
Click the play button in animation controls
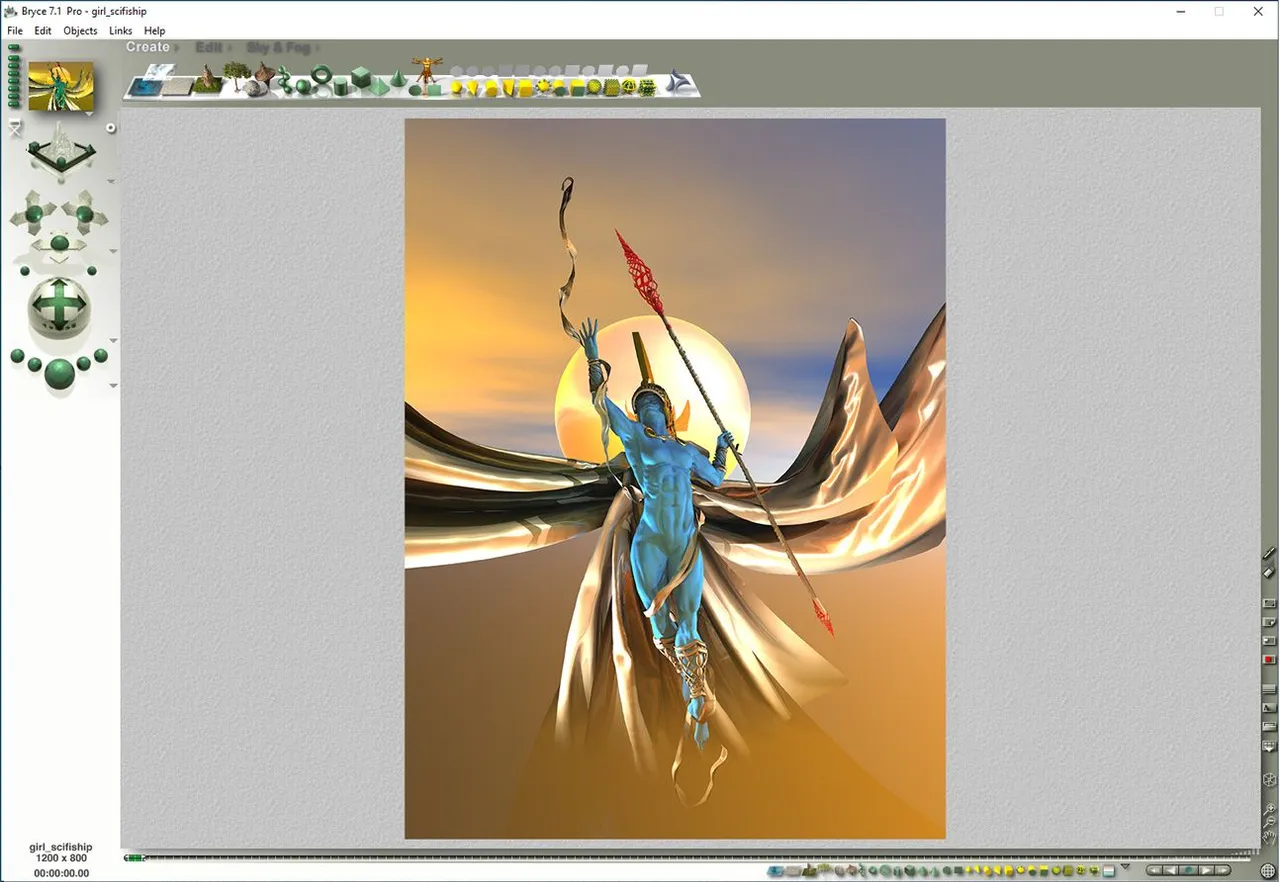pyautogui.click(x=1207, y=871)
